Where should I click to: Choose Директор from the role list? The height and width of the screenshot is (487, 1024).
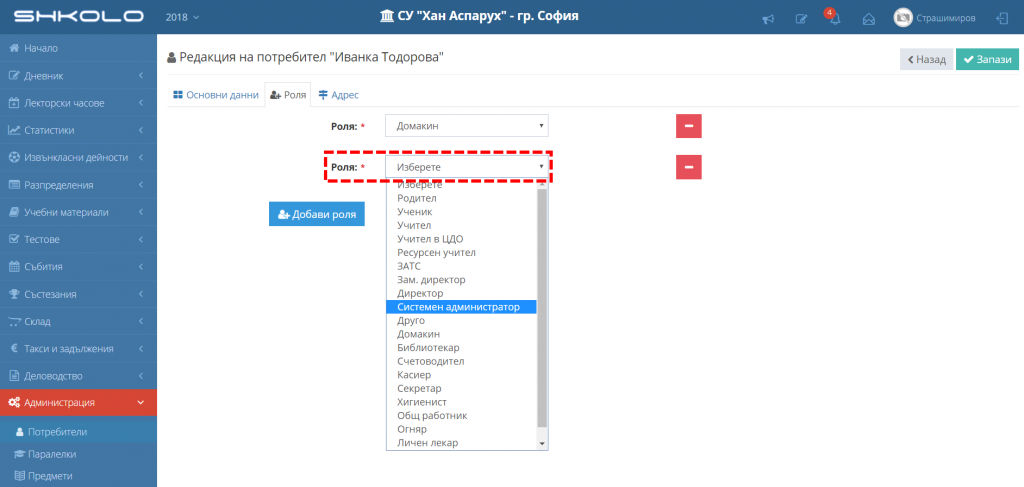pos(461,293)
